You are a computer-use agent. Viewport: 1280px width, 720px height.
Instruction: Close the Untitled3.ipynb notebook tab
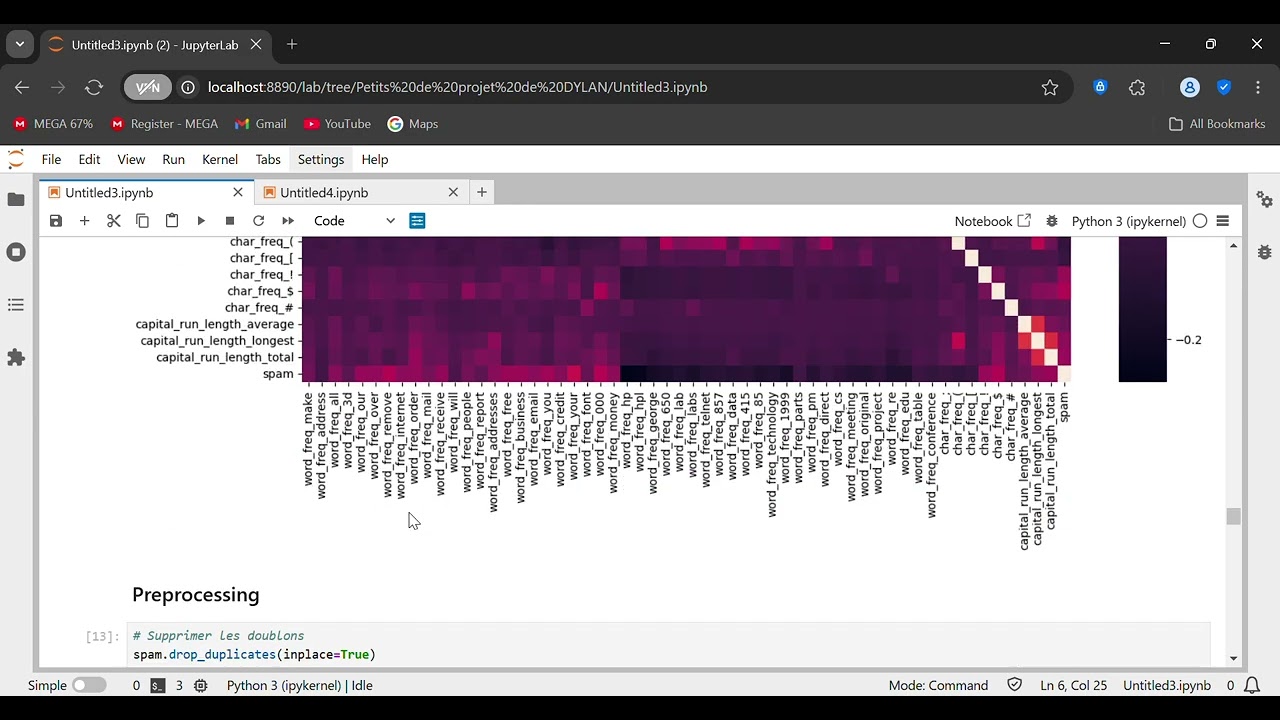coord(238,192)
